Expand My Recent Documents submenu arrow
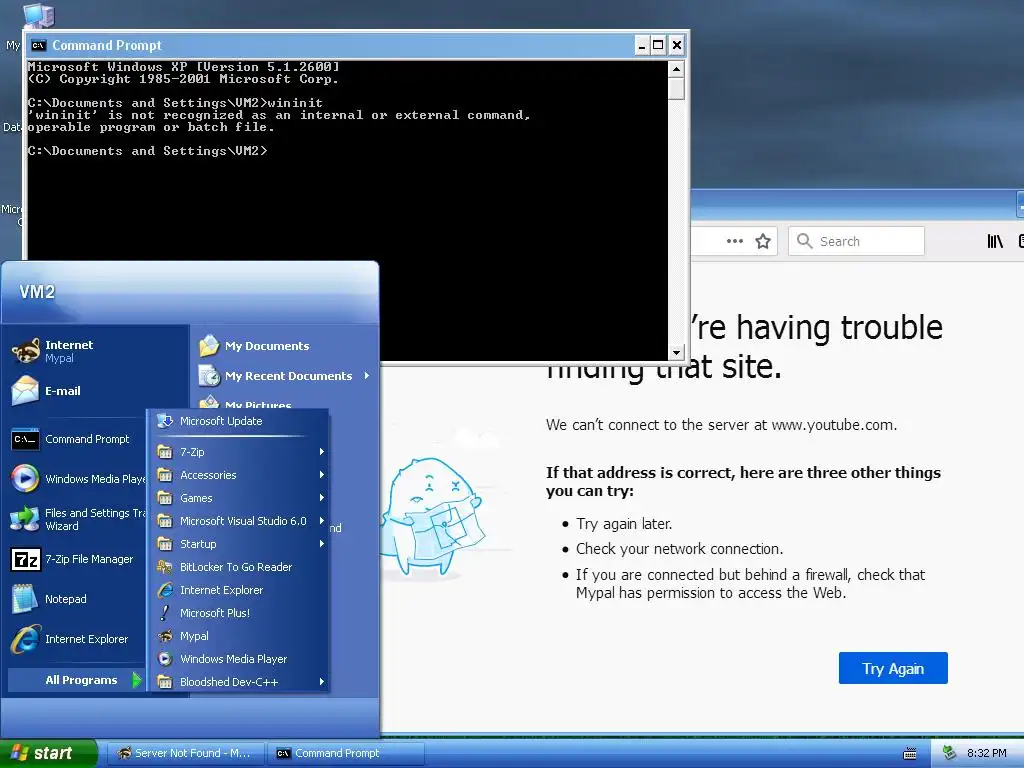Viewport: 1024px width, 768px height. click(x=367, y=376)
